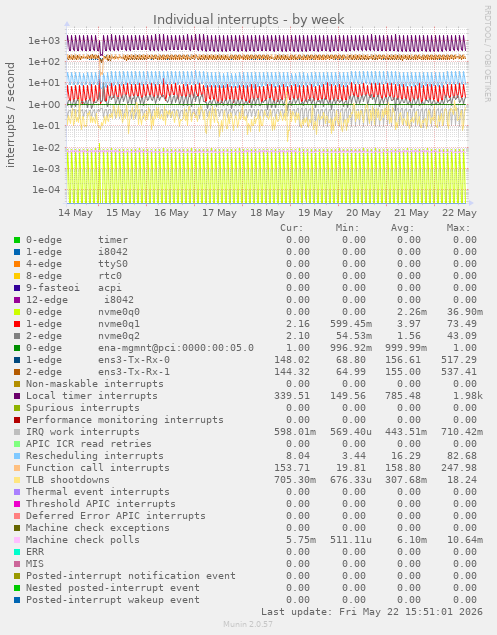The image size is (497, 635).
Task: Click the graph title Individual interrupts - by week
Action: click(x=248, y=19)
